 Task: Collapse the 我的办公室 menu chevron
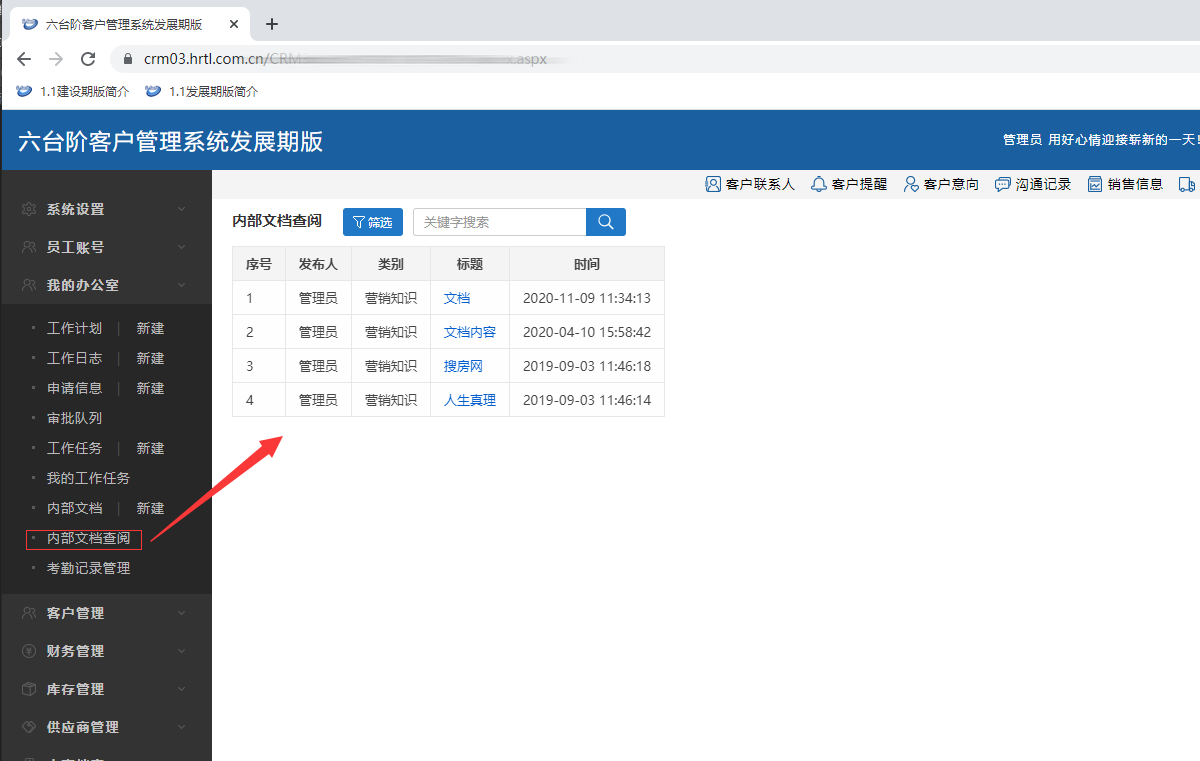[181, 285]
